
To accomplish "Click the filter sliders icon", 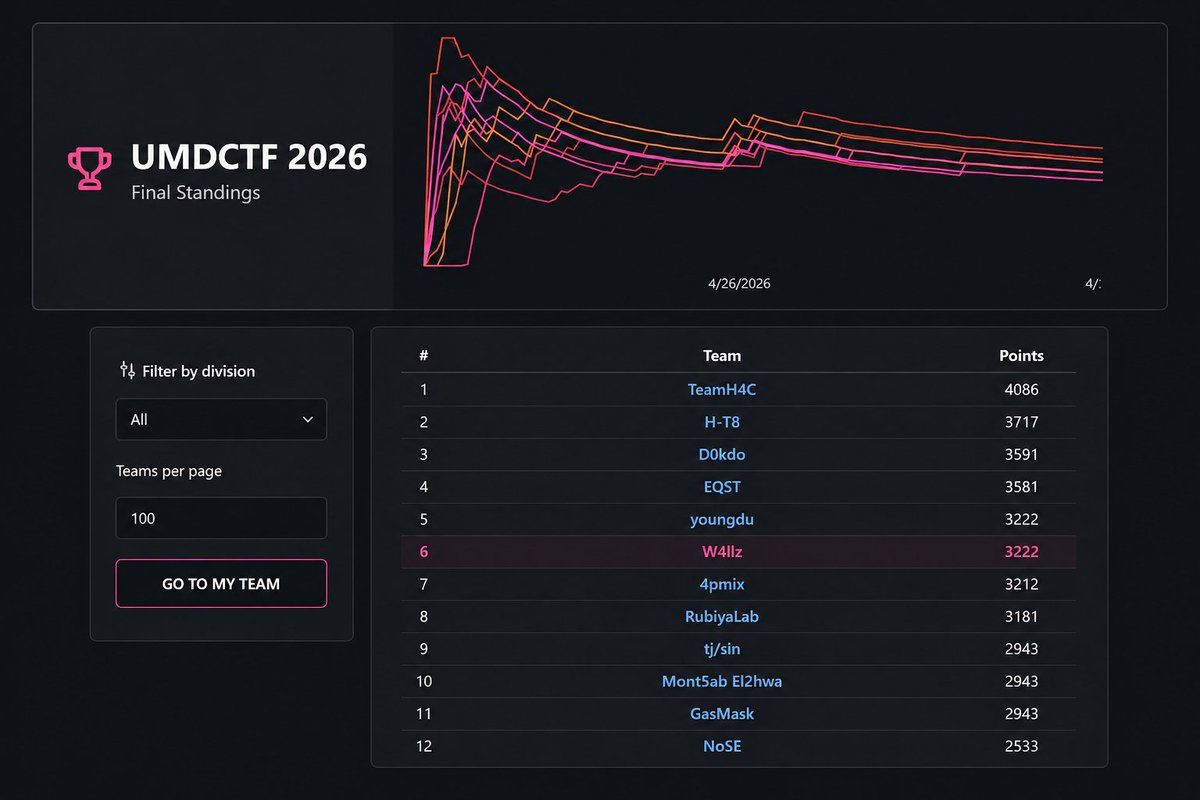I will (127, 370).
